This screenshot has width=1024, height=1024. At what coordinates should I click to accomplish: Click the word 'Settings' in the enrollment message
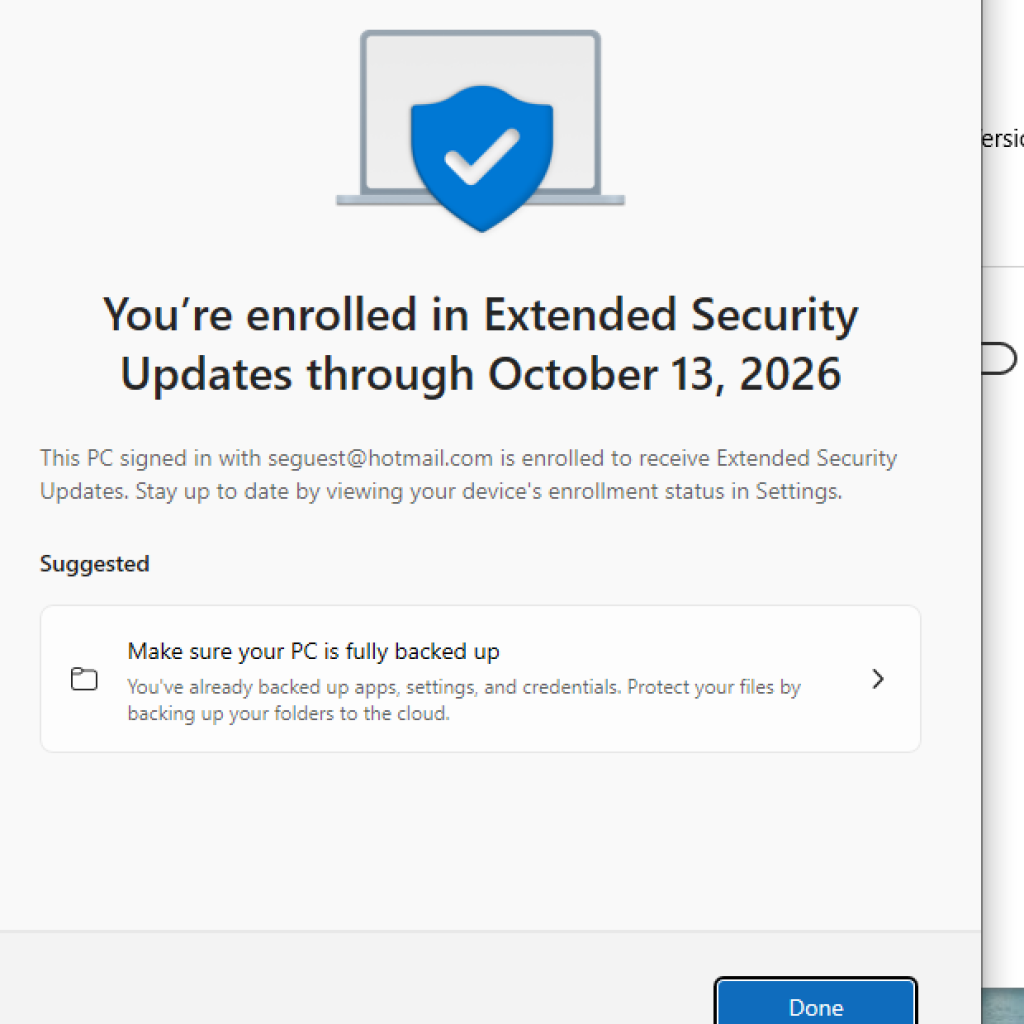coord(796,491)
